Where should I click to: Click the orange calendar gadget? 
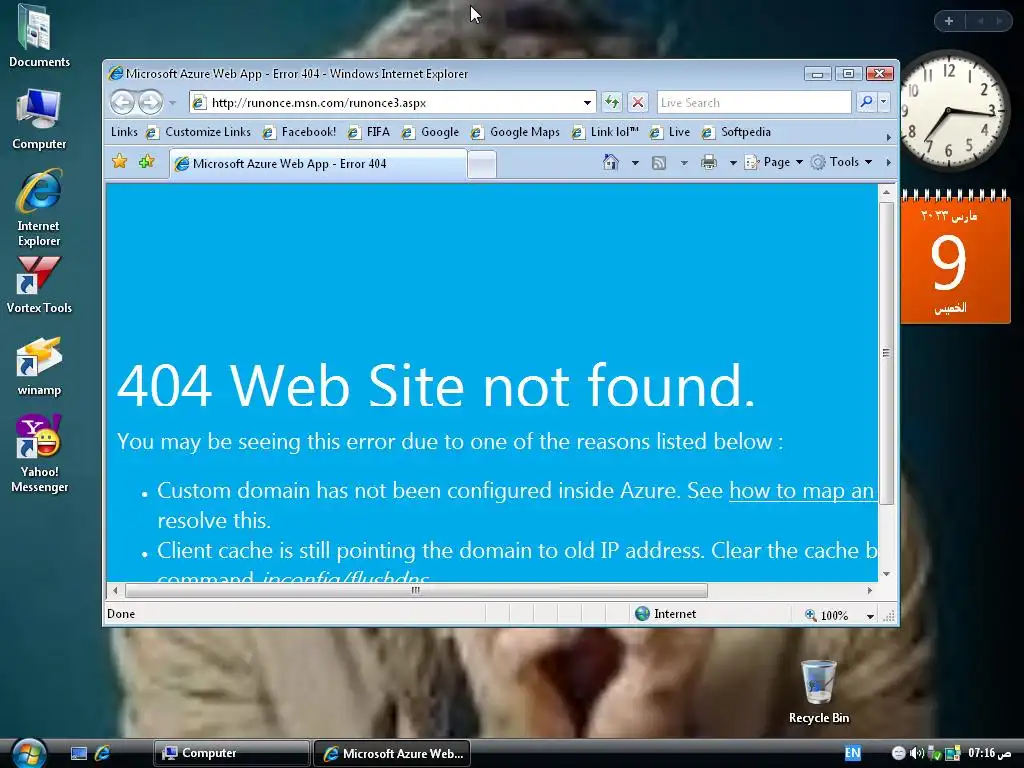tap(955, 257)
